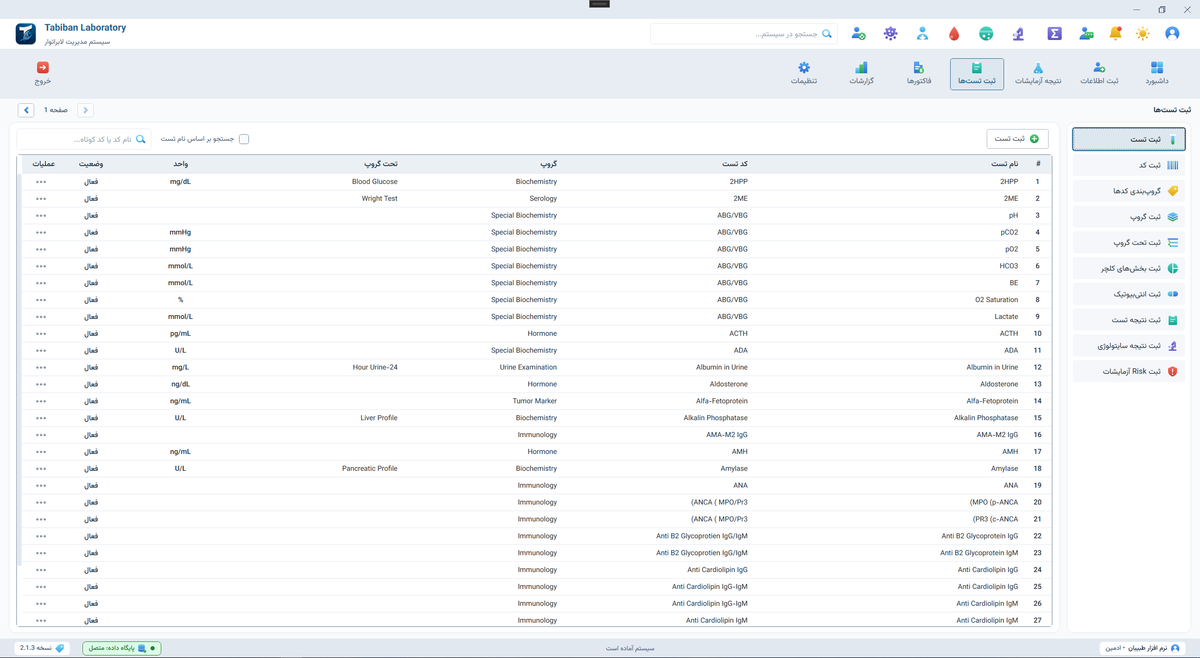Image resolution: width=1200 pixels, height=658 pixels.
Task: Open the three-dot menu for Lactate row
Action: [x=41, y=317]
